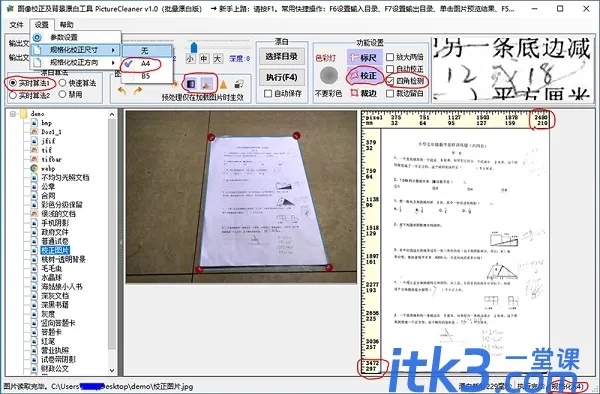The width and height of the screenshot is (600, 394).
Task: Click the file tree scrollbar up arrow
Action: (112, 114)
